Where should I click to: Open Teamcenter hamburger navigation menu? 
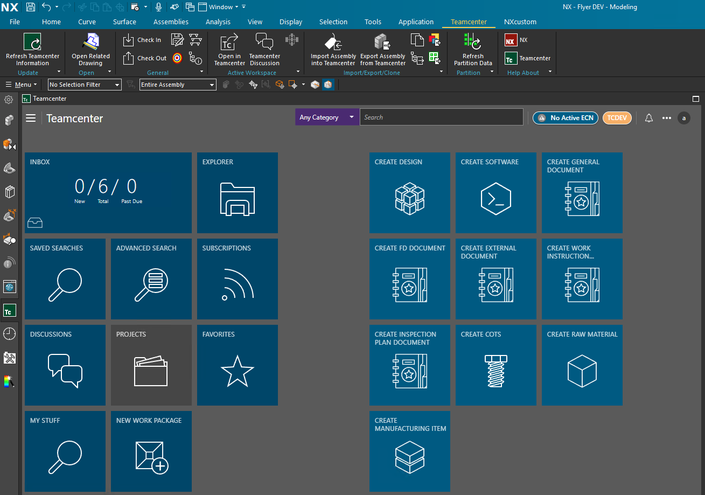31,118
